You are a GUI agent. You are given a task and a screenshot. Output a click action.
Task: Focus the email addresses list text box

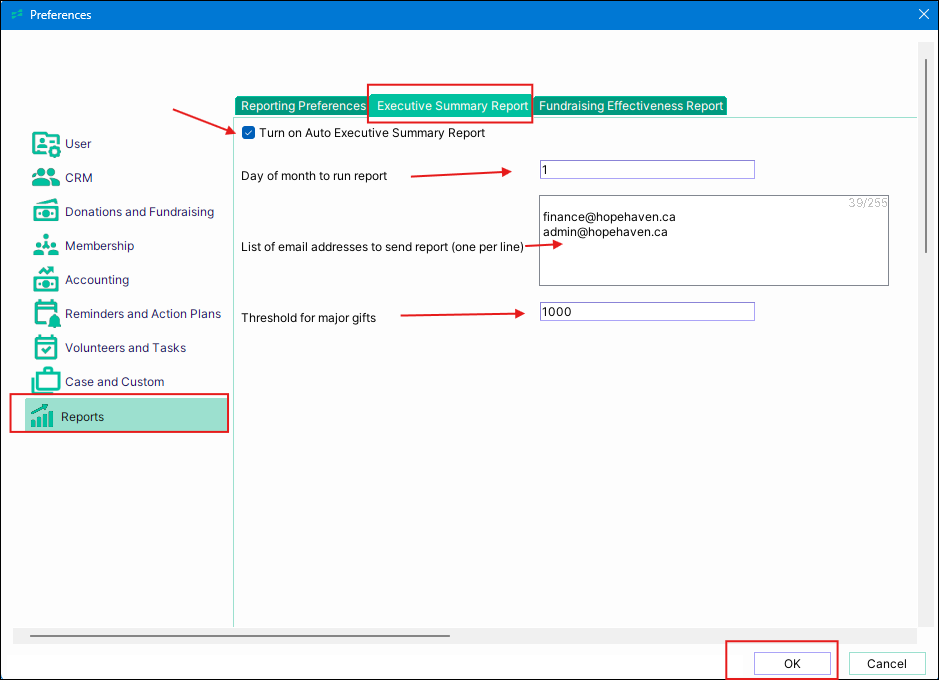click(x=713, y=241)
